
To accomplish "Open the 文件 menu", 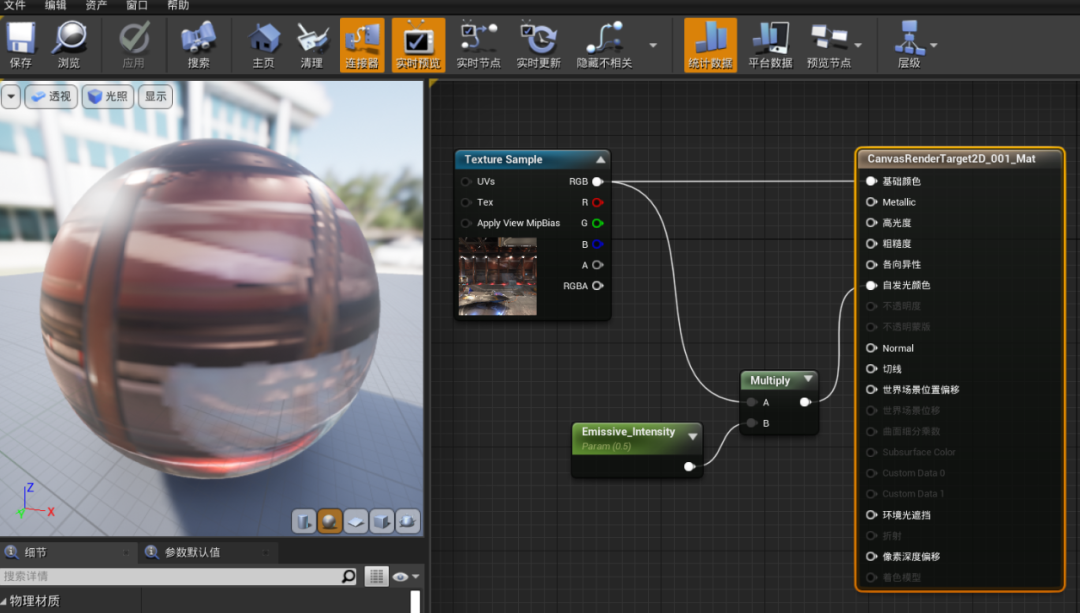I will tap(14, 6).
